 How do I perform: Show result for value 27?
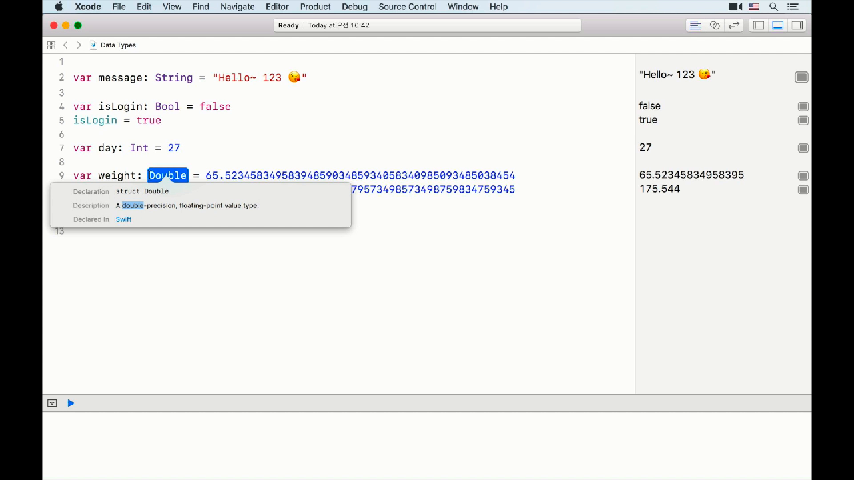[x=803, y=148]
